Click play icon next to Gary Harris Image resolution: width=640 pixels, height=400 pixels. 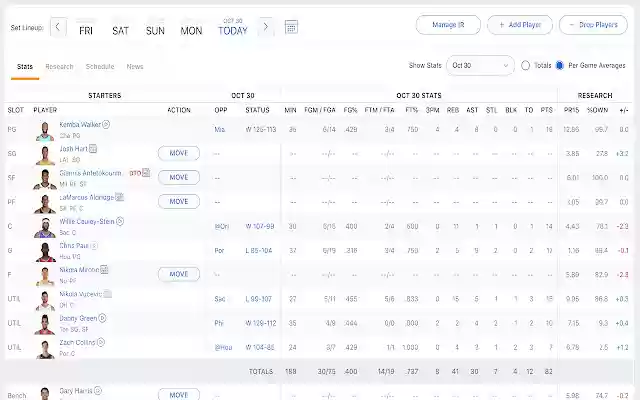[98, 391]
